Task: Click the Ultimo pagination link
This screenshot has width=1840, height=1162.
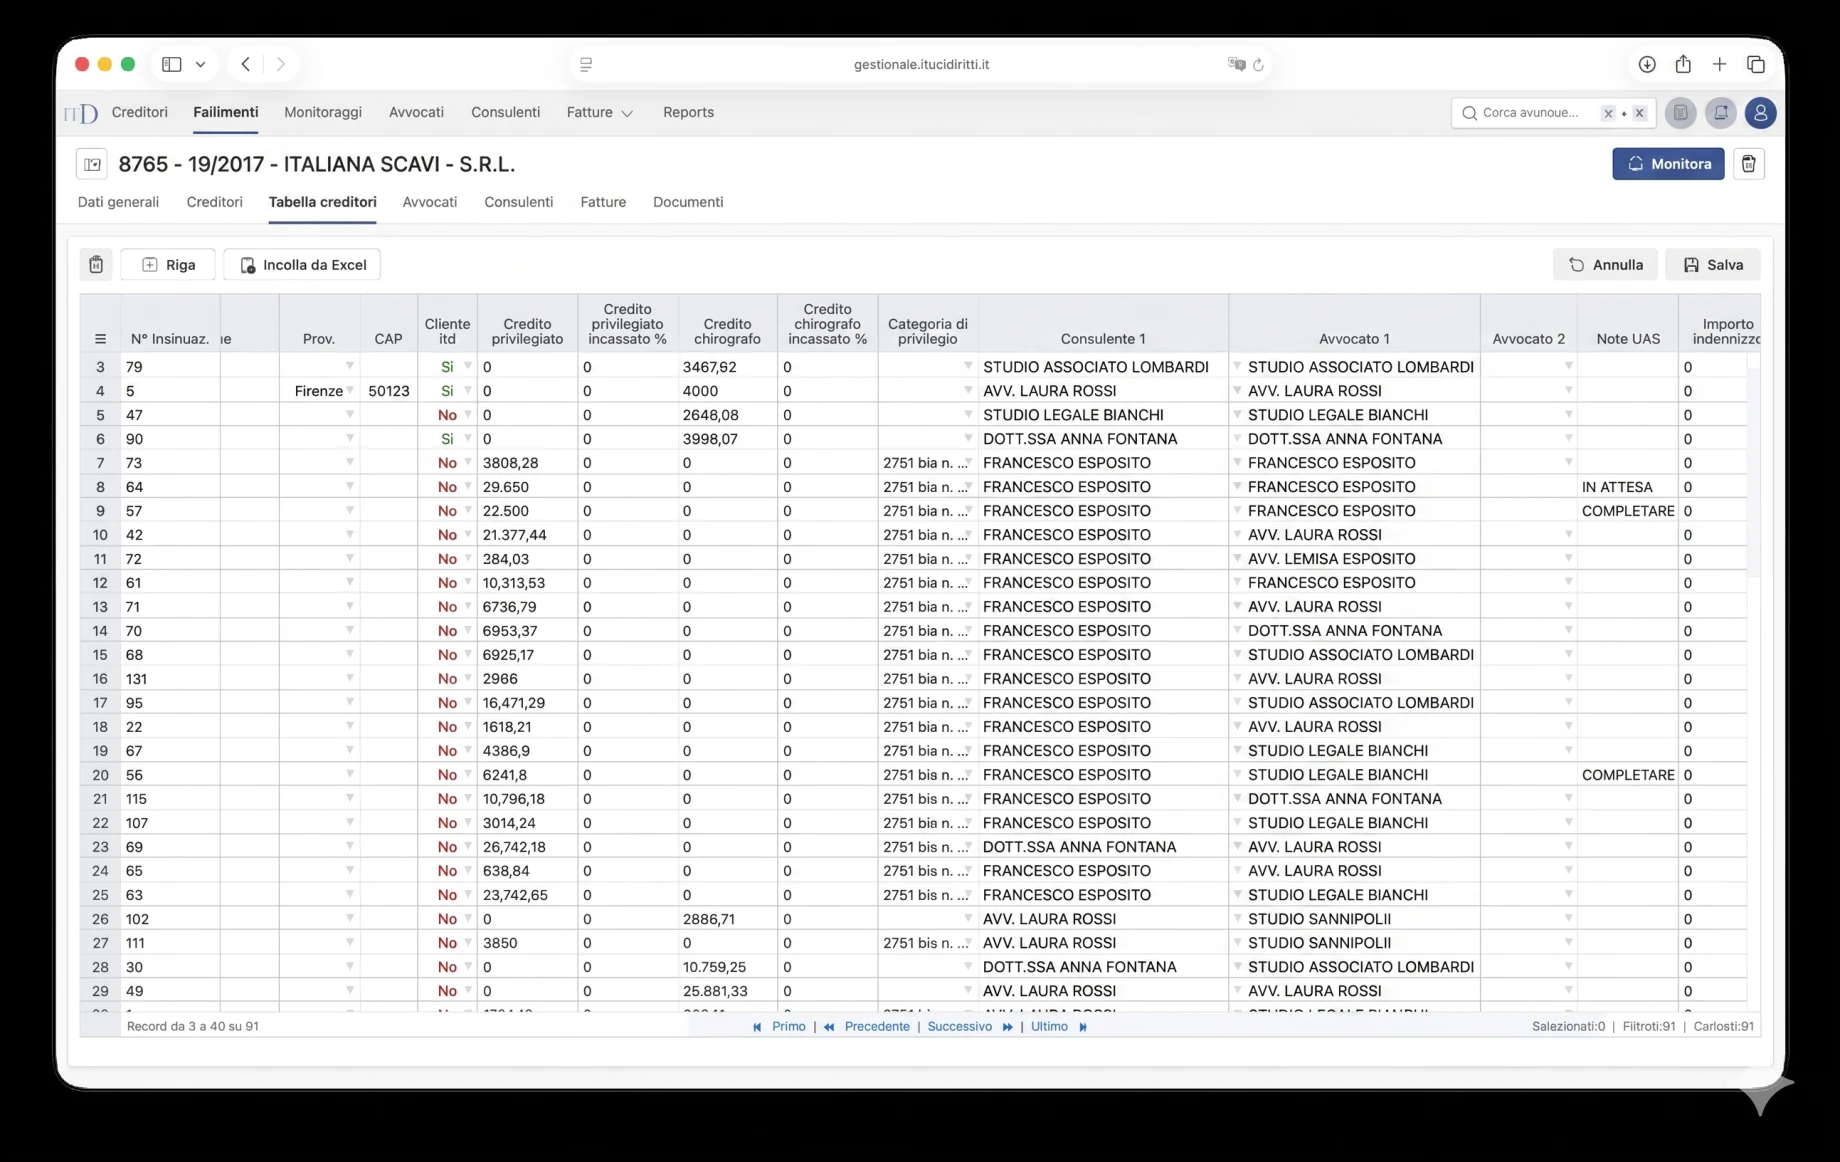Action: point(1049,1027)
